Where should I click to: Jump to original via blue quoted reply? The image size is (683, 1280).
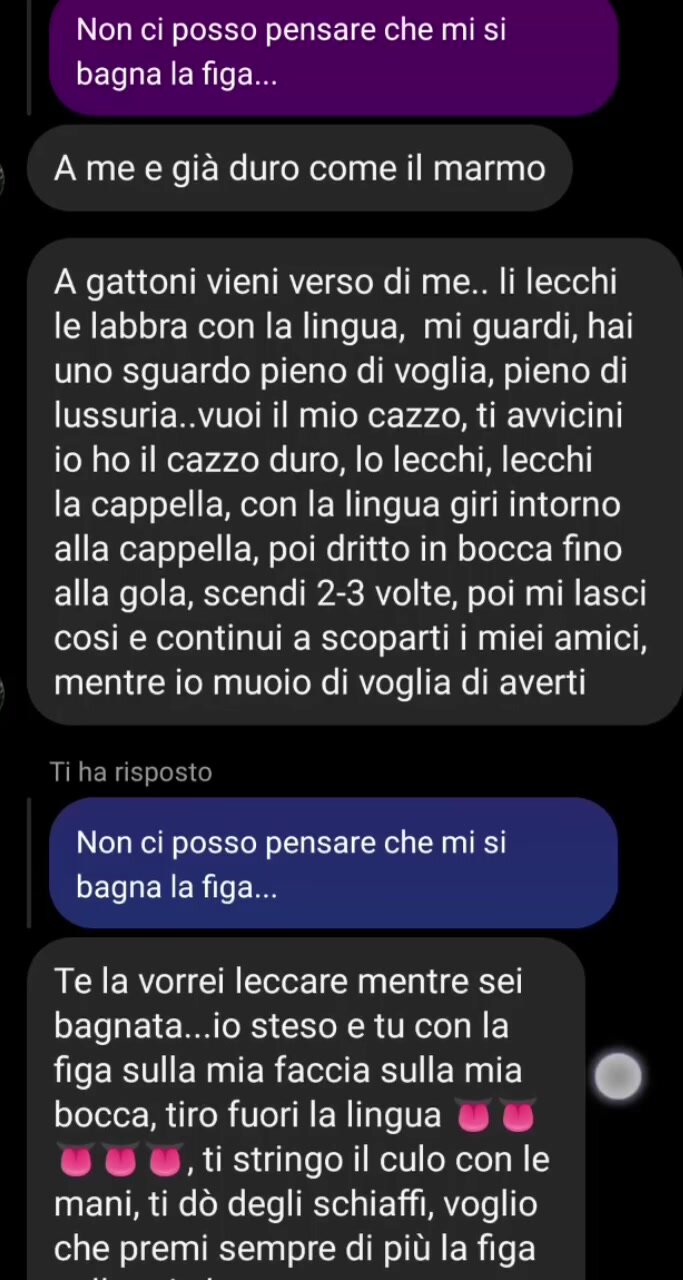pyautogui.click(x=334, y=862)
